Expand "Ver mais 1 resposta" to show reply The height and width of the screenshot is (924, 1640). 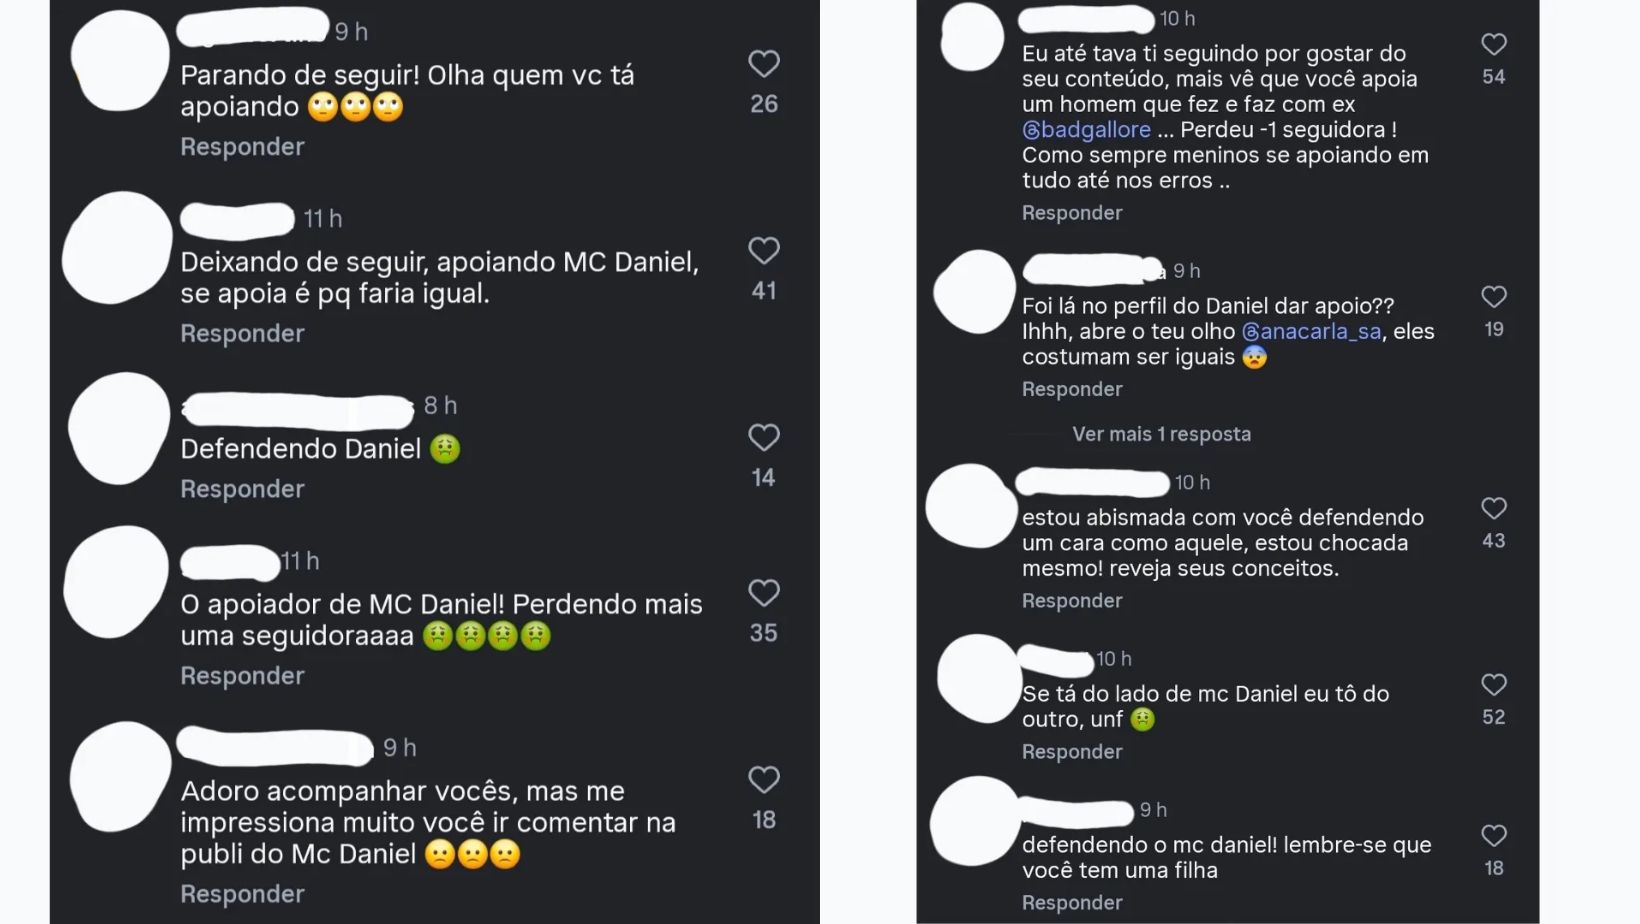pyautogui.click(x=1161, y=434)
